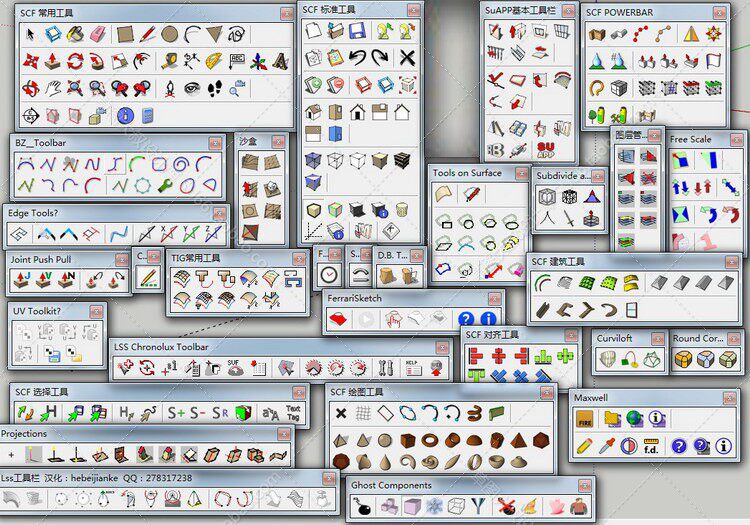Choose the 3D Text letter A tool
This screenshot has width=750, height=525.
[x=280, y=61]
